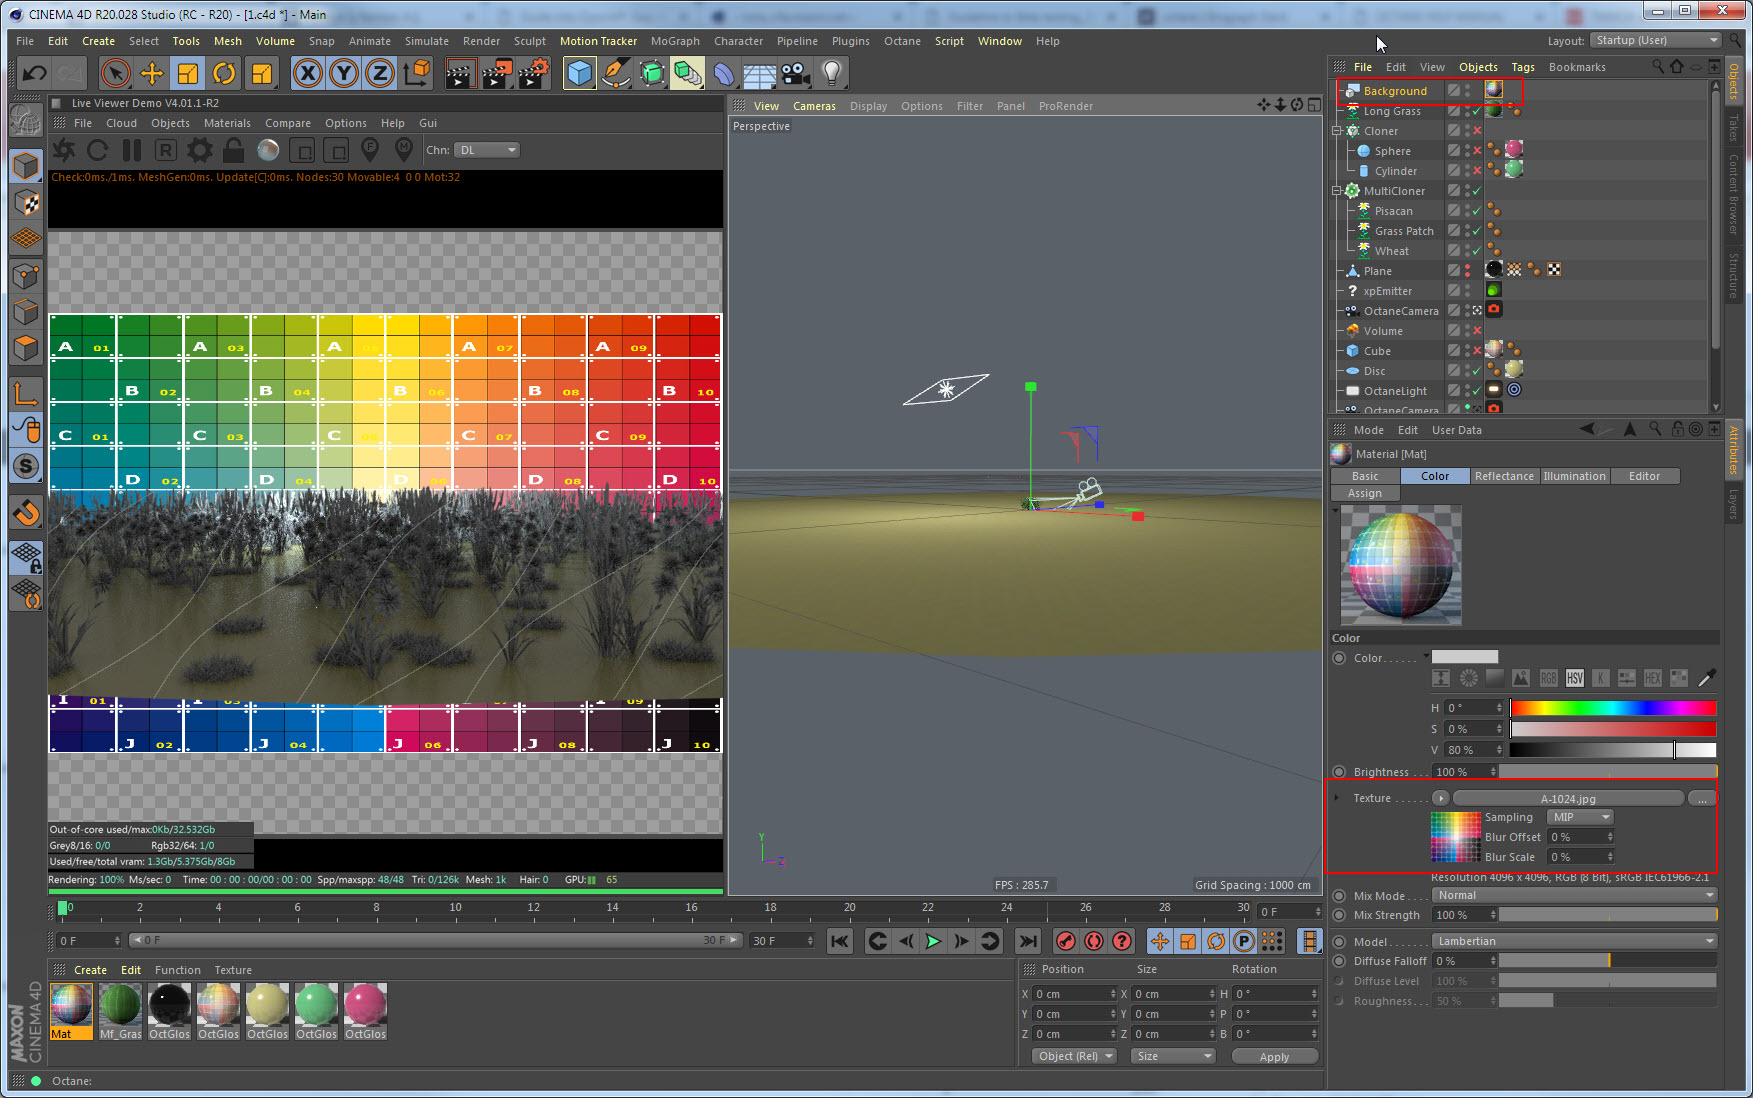1753x1098 pixels.
Task: Open the Layout dropdown showing Startup (User)
Action: [x=1656, y=41]
